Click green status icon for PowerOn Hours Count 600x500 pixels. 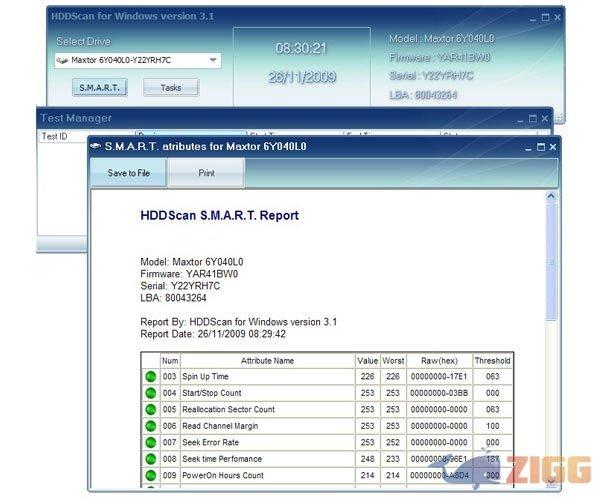click(x=151, y=475)
